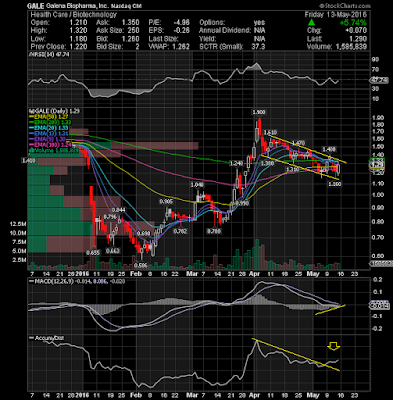Click the 1.900 peak price annotation
This screenshot has width=393, height=400.
pos(258,112)
